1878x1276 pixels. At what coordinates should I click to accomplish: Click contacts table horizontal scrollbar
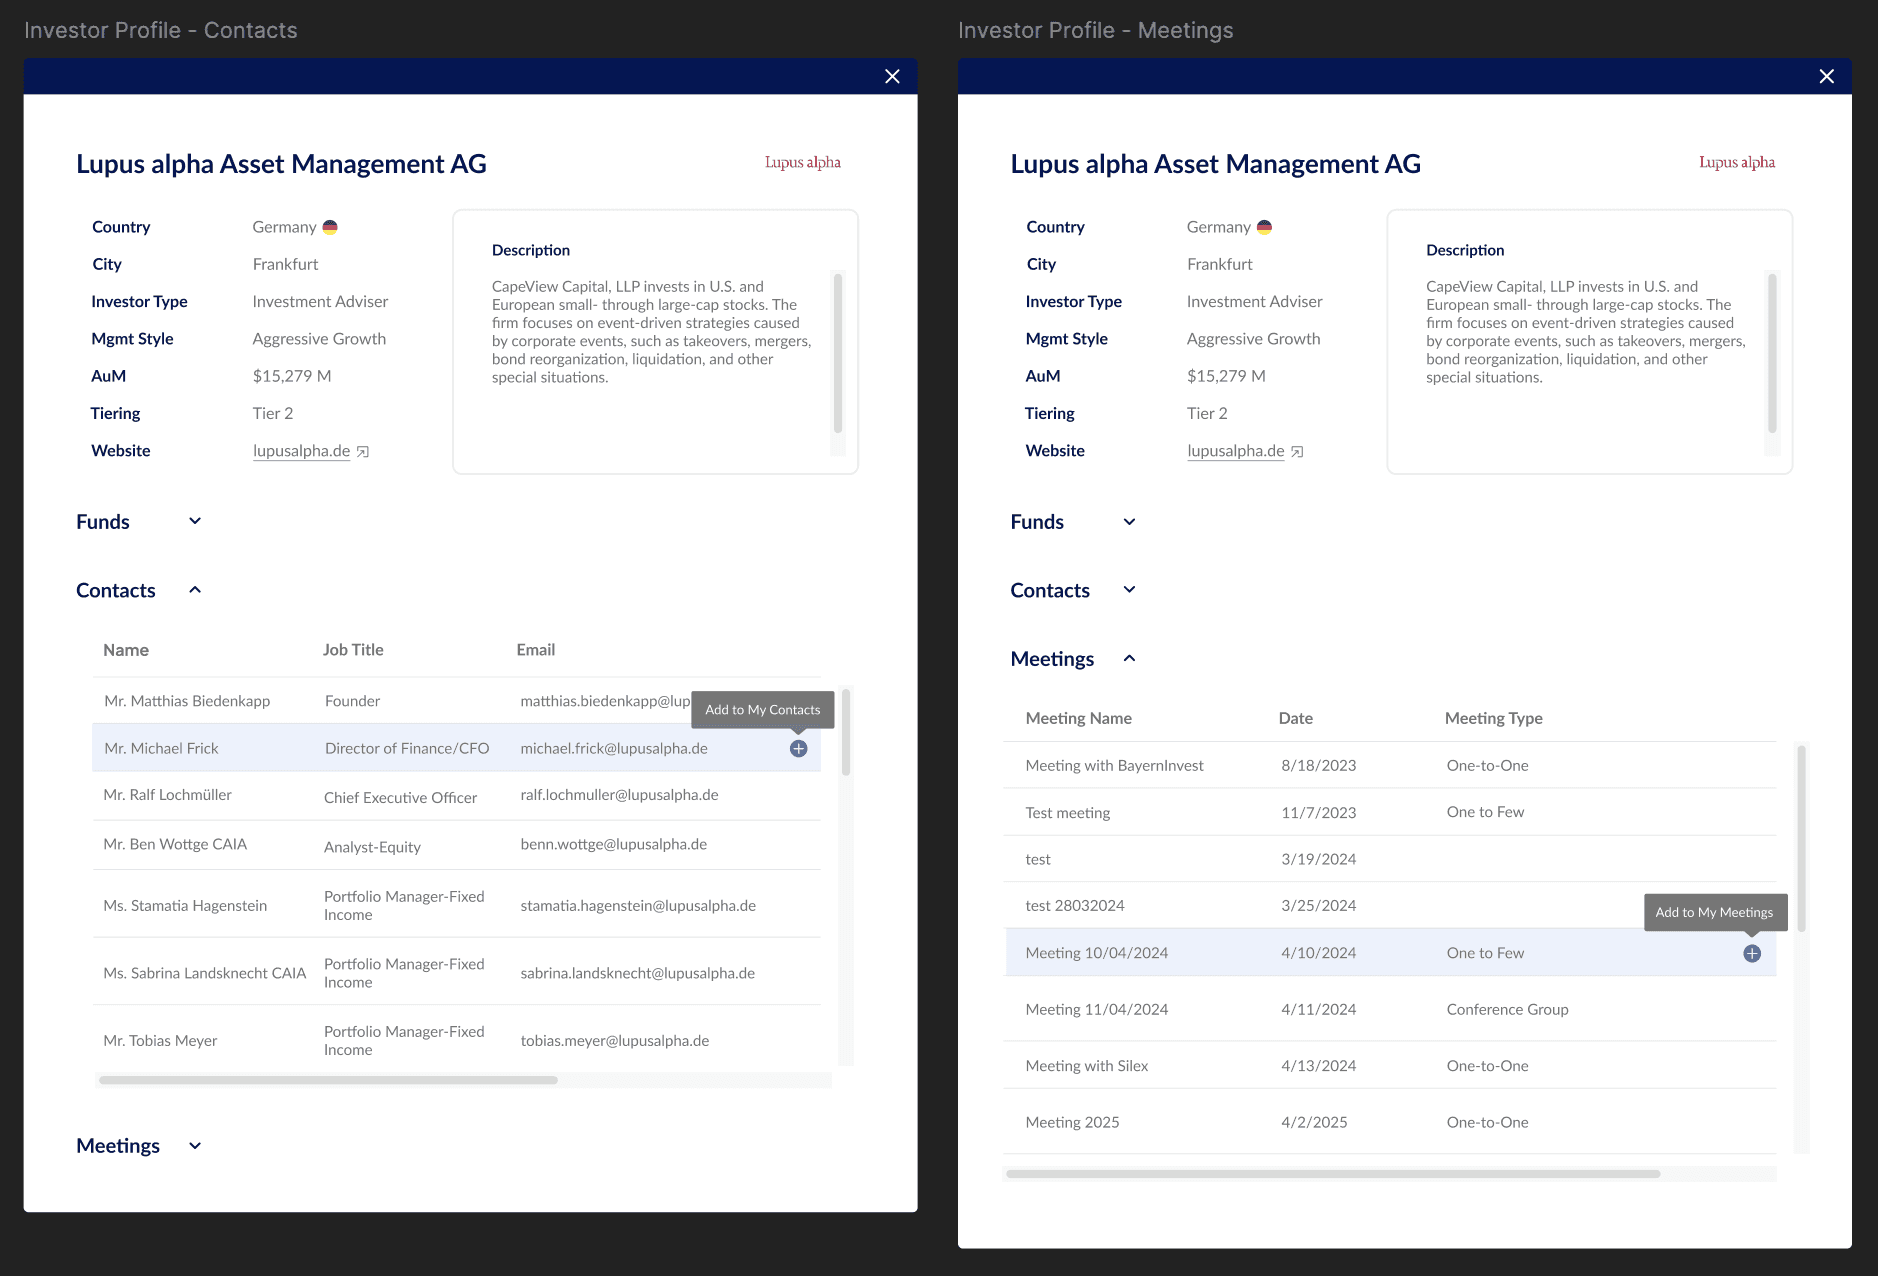tap(328, 1080)
